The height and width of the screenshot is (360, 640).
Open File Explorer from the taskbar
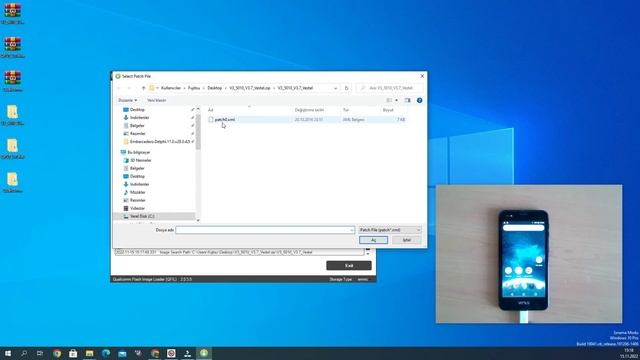pos(89,353)
